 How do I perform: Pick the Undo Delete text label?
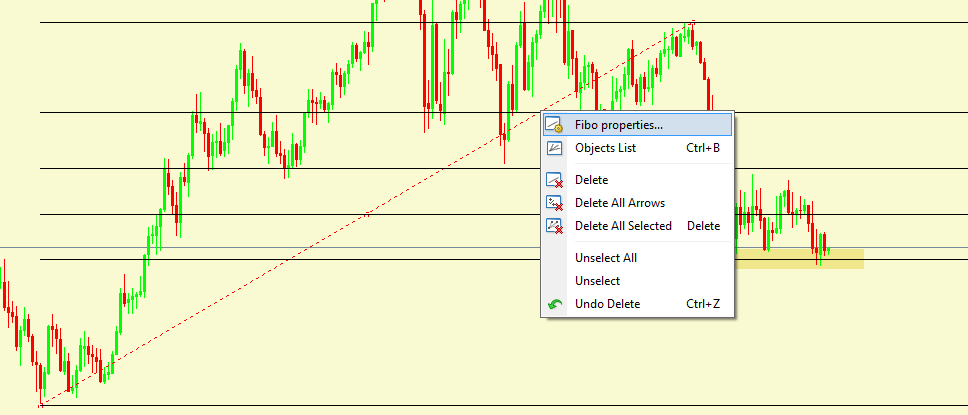point(607,304)
